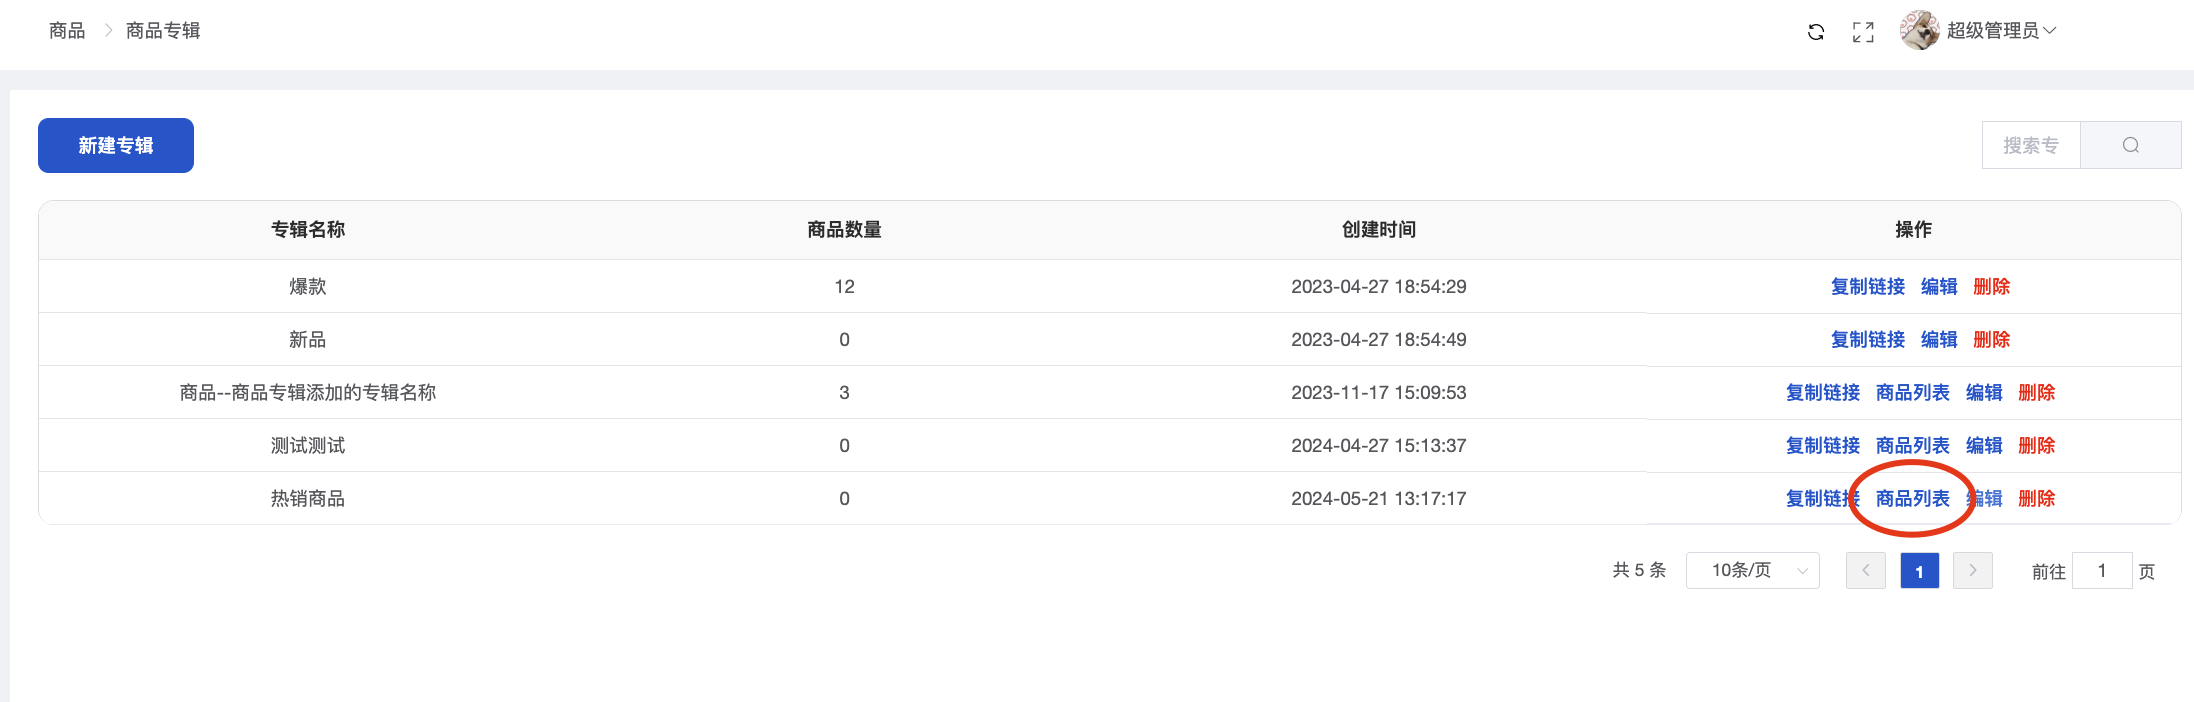
Task: Copy link for the 爆款 album
Action: pyautogui.click(x=1867, y=287)
